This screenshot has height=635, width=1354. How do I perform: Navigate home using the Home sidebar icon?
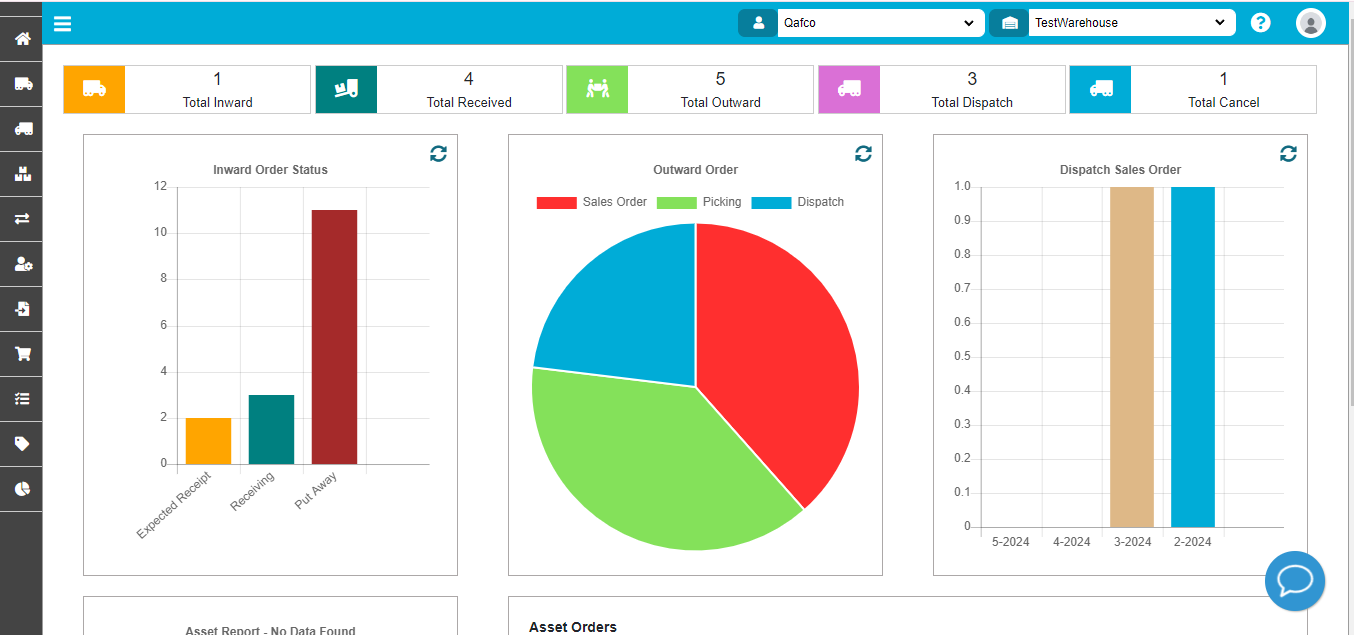pos(22,38)
